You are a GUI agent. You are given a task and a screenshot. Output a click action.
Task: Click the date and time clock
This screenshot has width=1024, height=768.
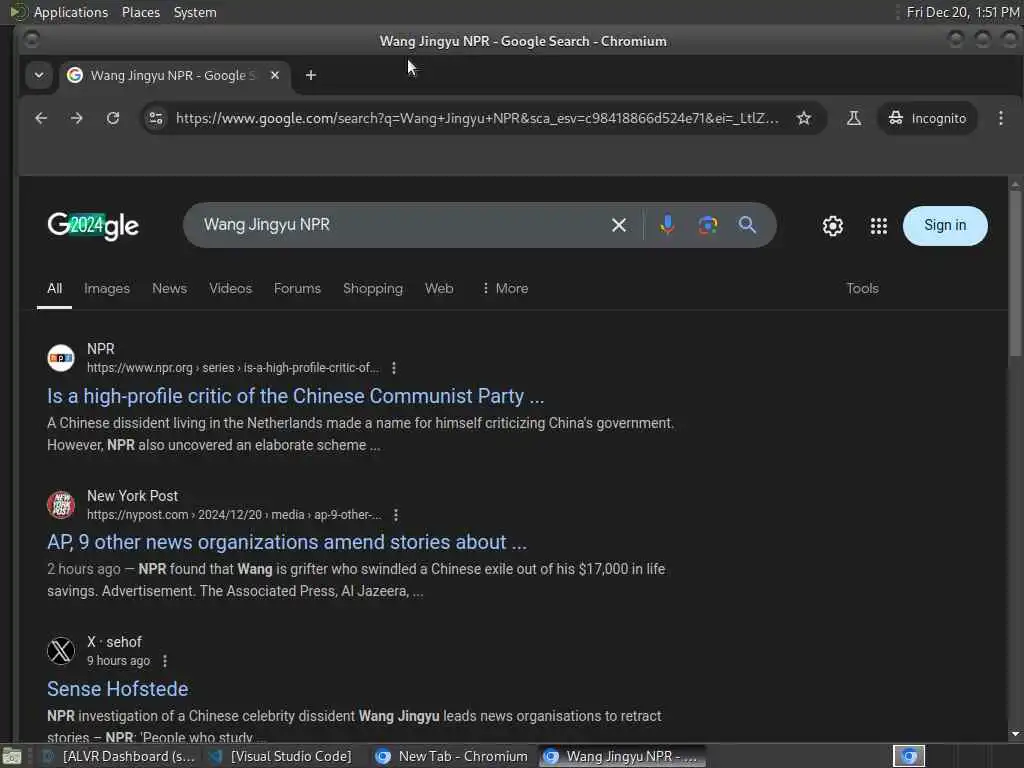tap(963, 12)
